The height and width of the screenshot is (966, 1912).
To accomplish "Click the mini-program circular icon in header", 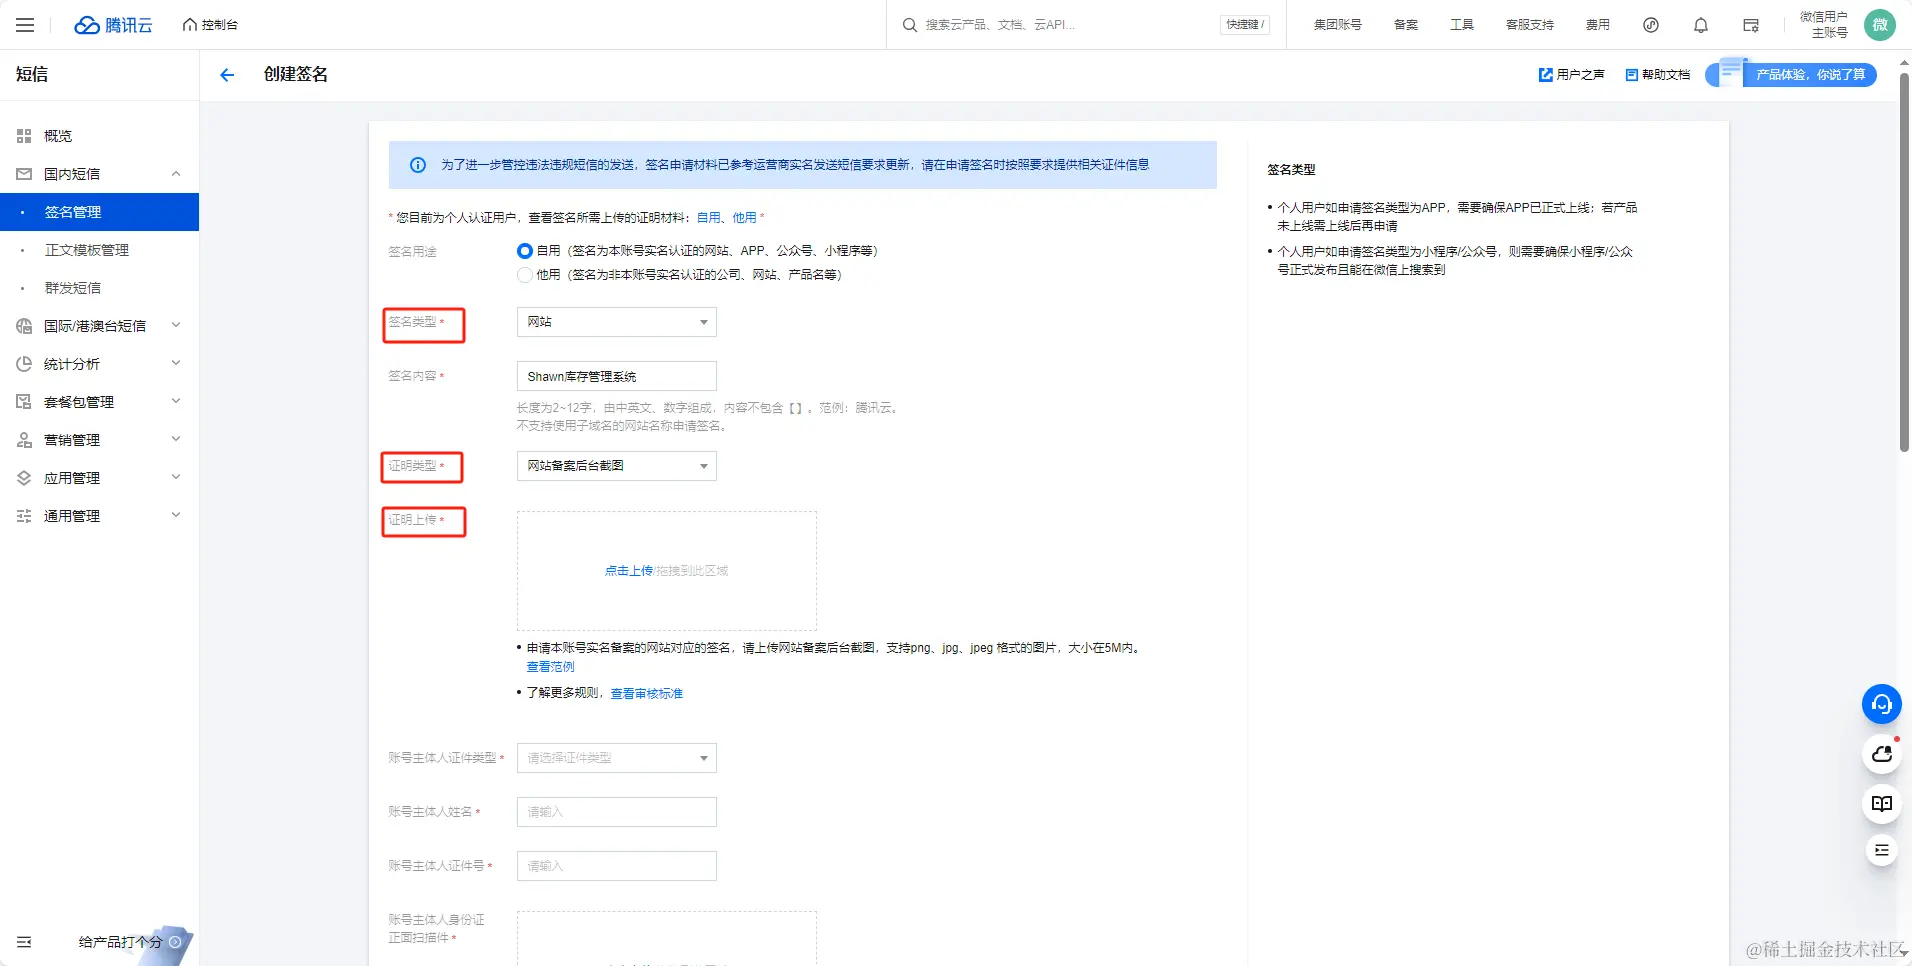I will [1651, 25].
